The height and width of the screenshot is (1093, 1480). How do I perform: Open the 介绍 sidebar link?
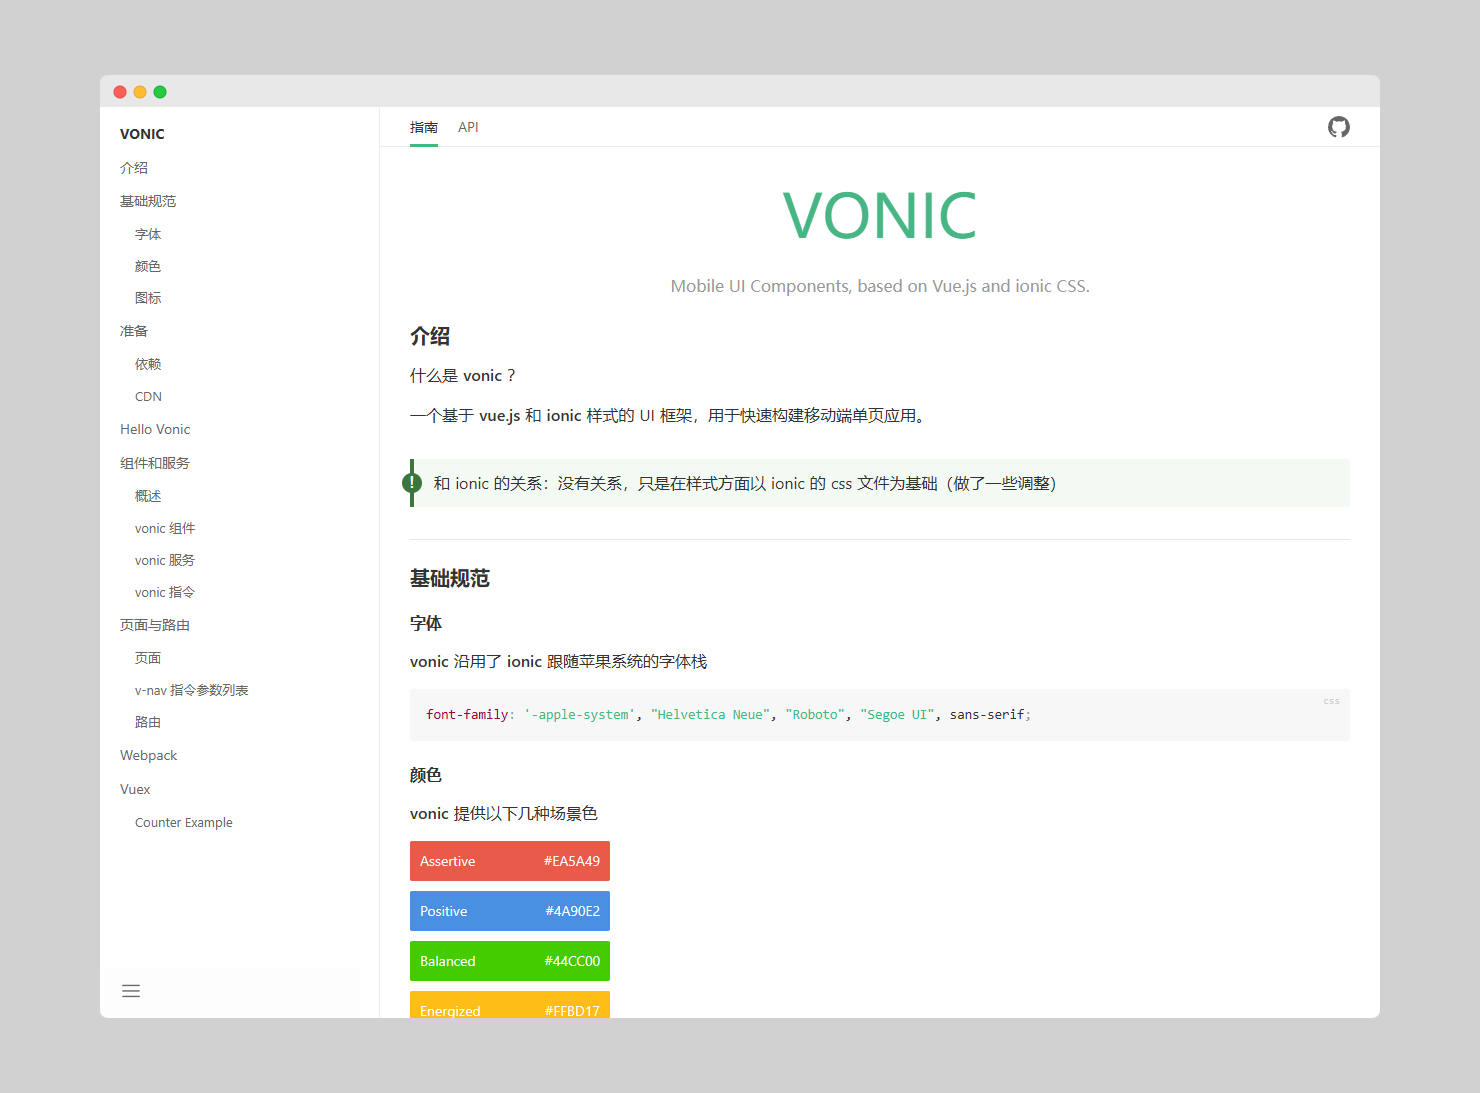[134, 168]
